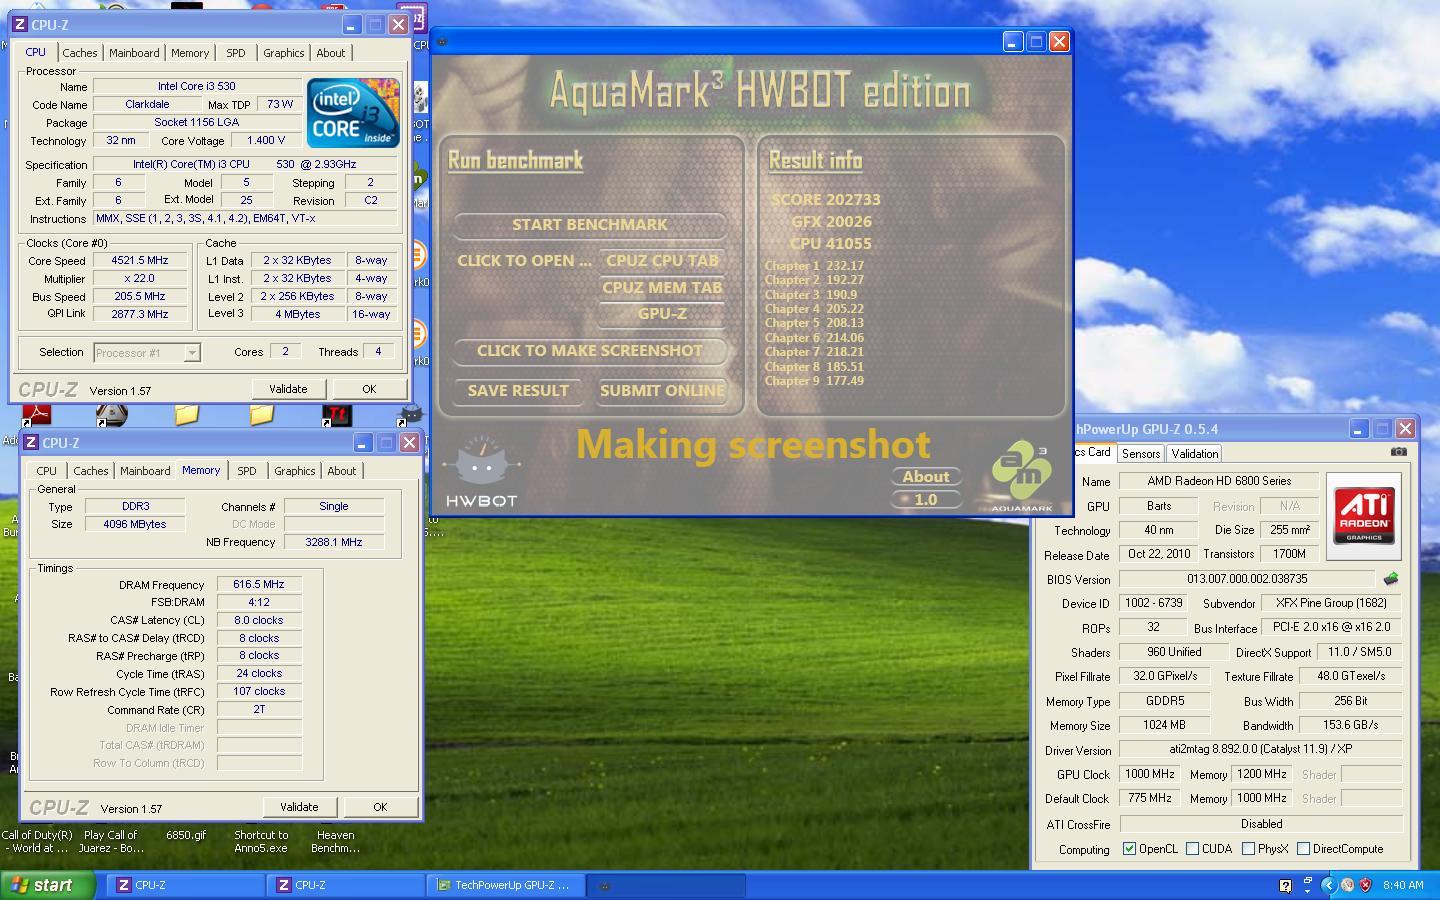Open the Adobe Reader desktop shortcut
Viewport: 1440px width, 900px height.
click(36, 414)
